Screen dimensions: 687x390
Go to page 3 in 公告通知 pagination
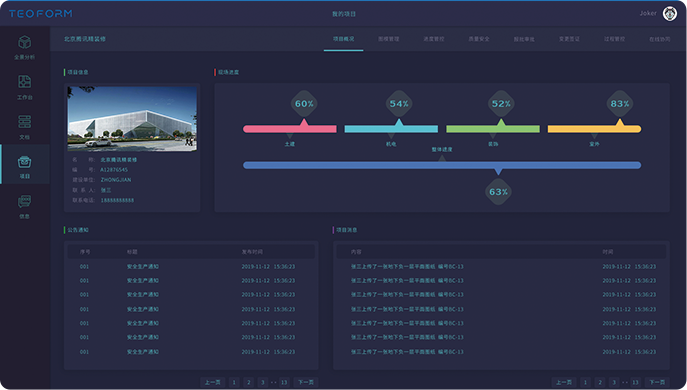262,382
